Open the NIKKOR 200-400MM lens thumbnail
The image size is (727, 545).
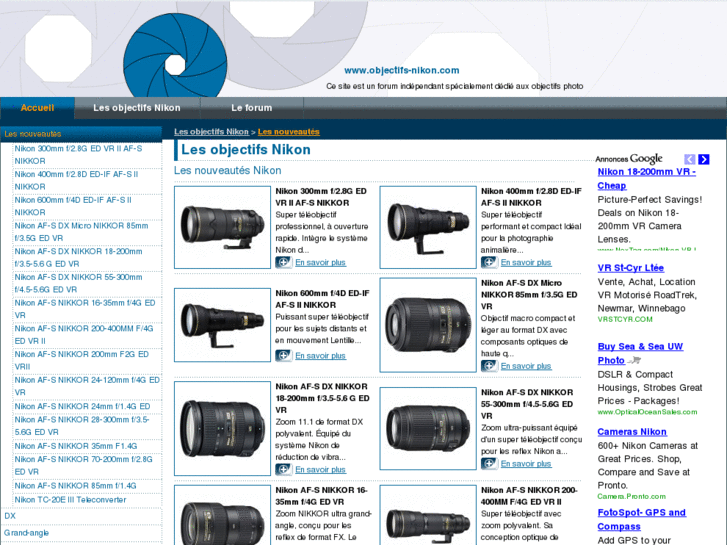tap(428, 515)
